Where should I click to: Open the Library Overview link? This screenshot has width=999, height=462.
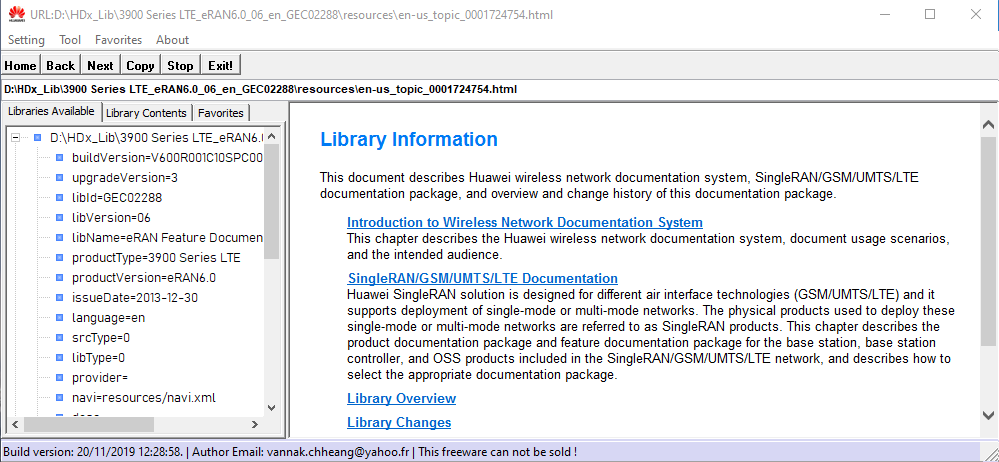click(401, 398)
